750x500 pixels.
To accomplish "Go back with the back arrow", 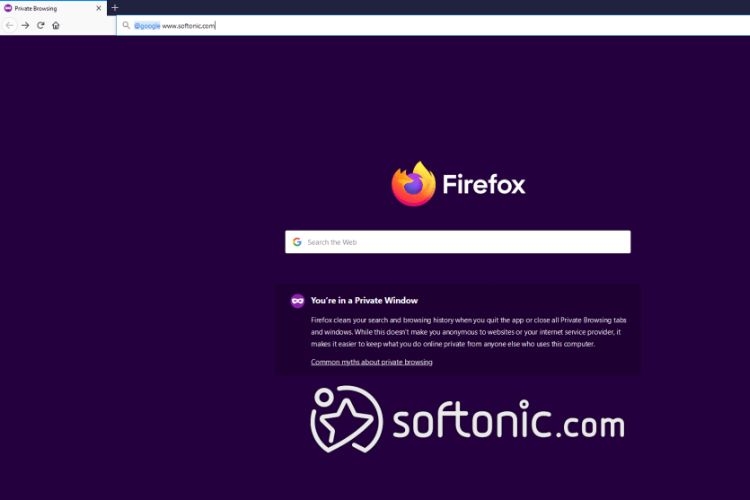I will pos(10,25).
